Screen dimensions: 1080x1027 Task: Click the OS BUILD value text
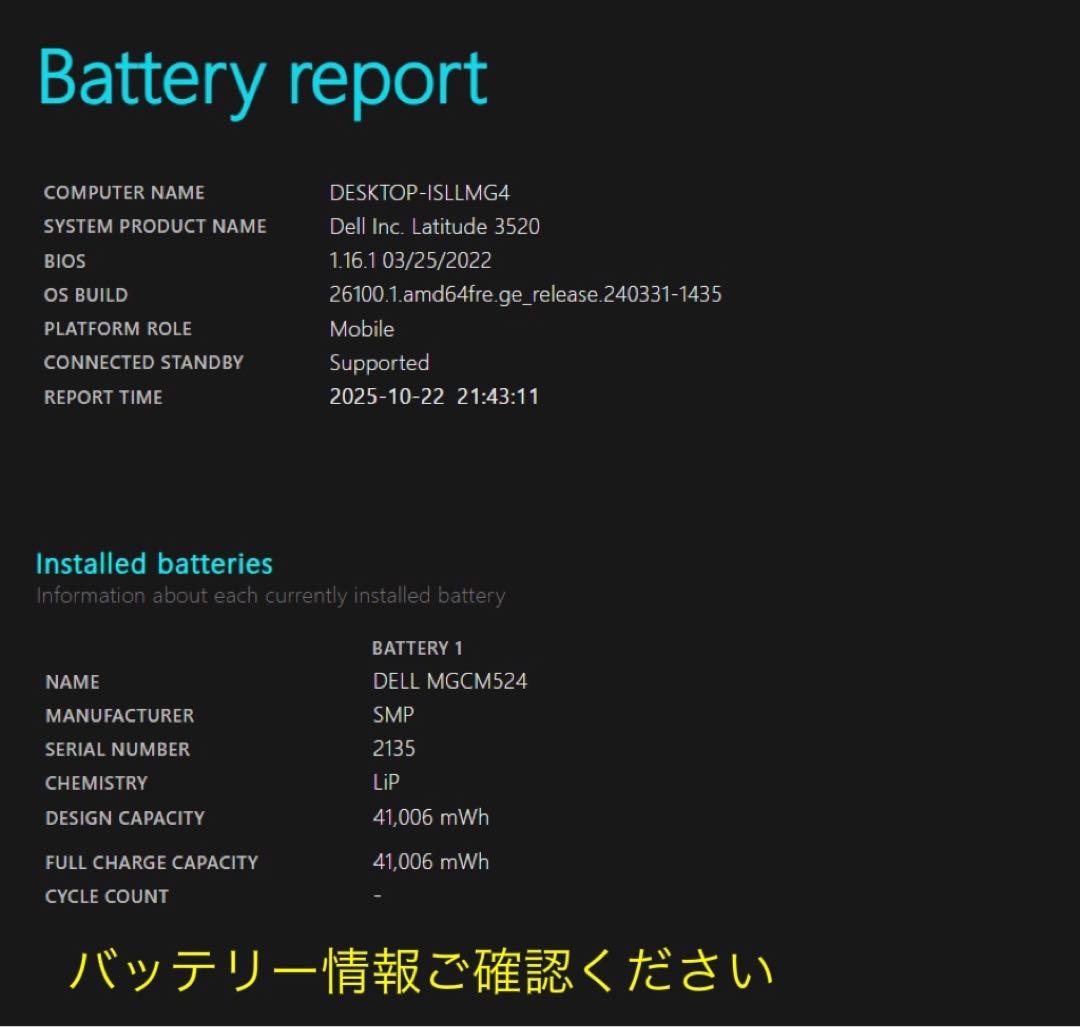pos(525,295)
